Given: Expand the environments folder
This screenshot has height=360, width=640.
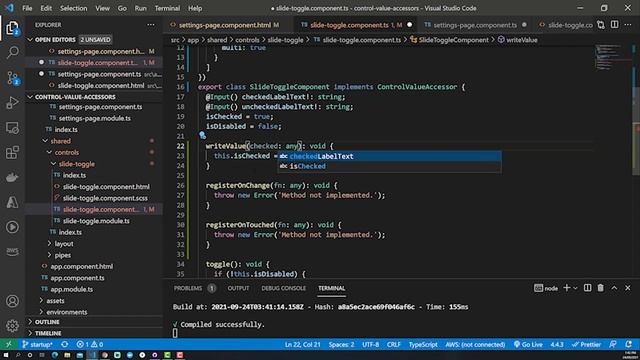Looking at the screenshot, I should coord(41,312).
